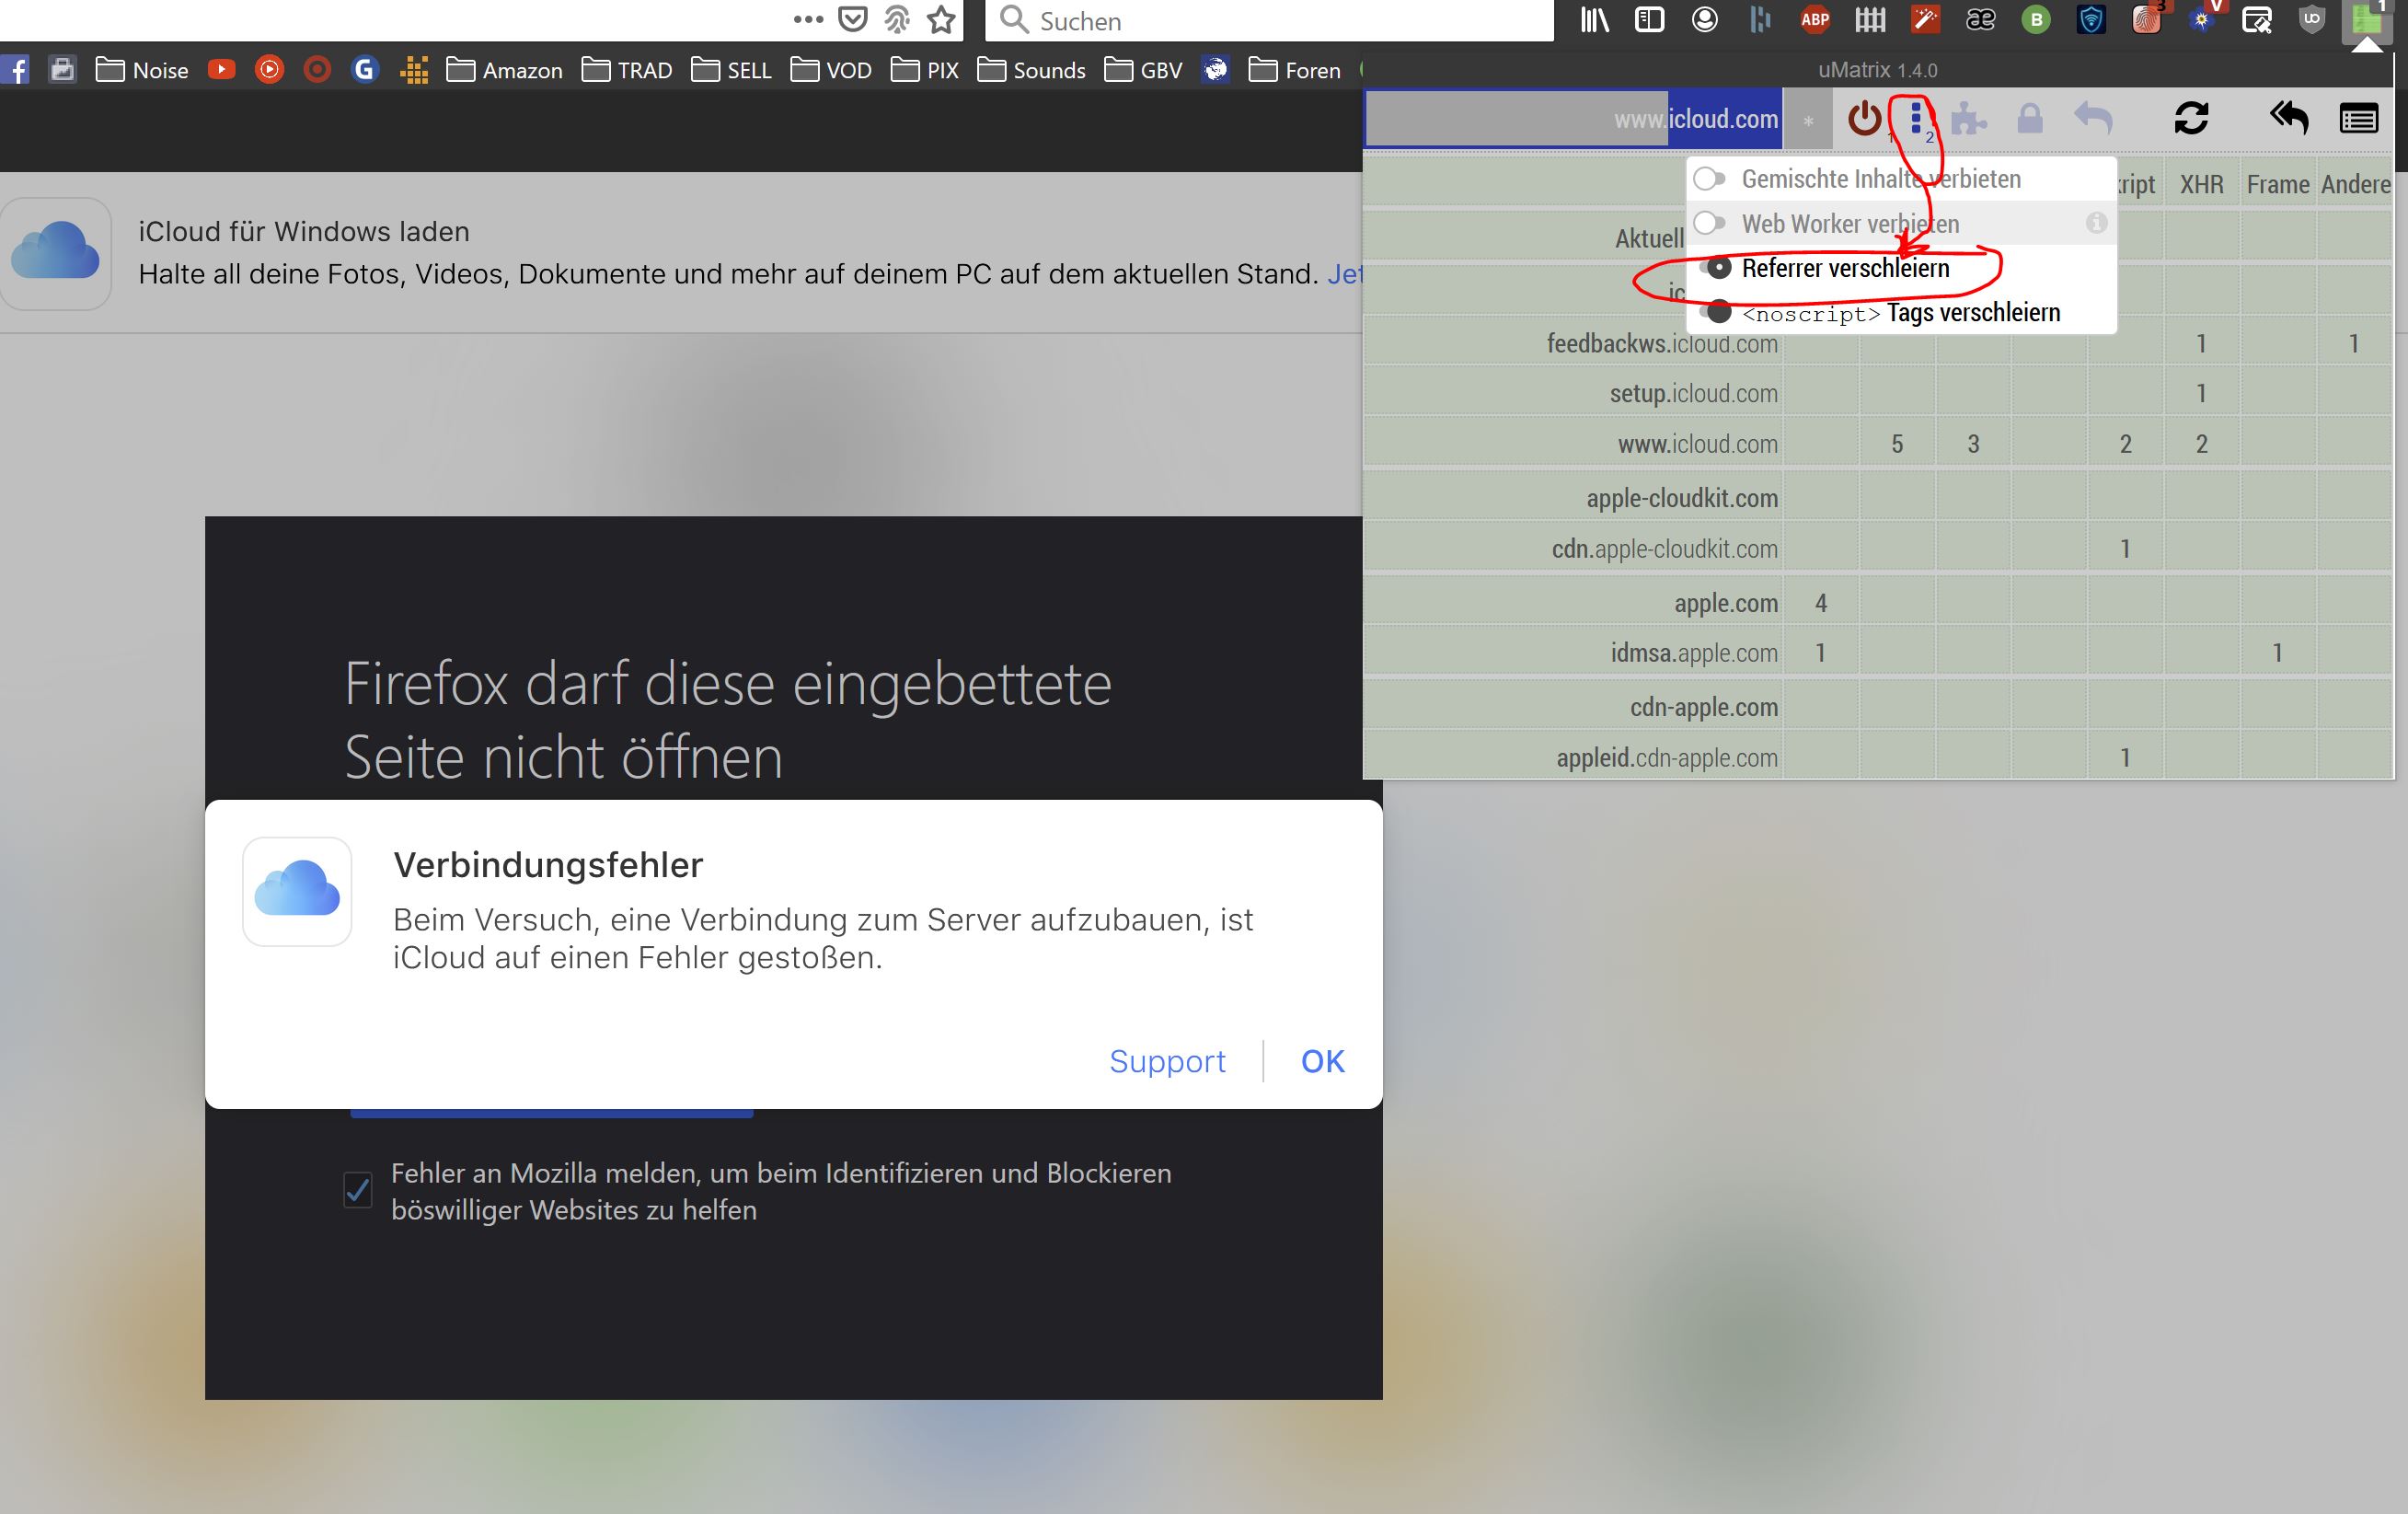Click the puzzle piece recipes icon
The width and height of the screenshot is (2408, 1514).
[x=1968, y=119]
